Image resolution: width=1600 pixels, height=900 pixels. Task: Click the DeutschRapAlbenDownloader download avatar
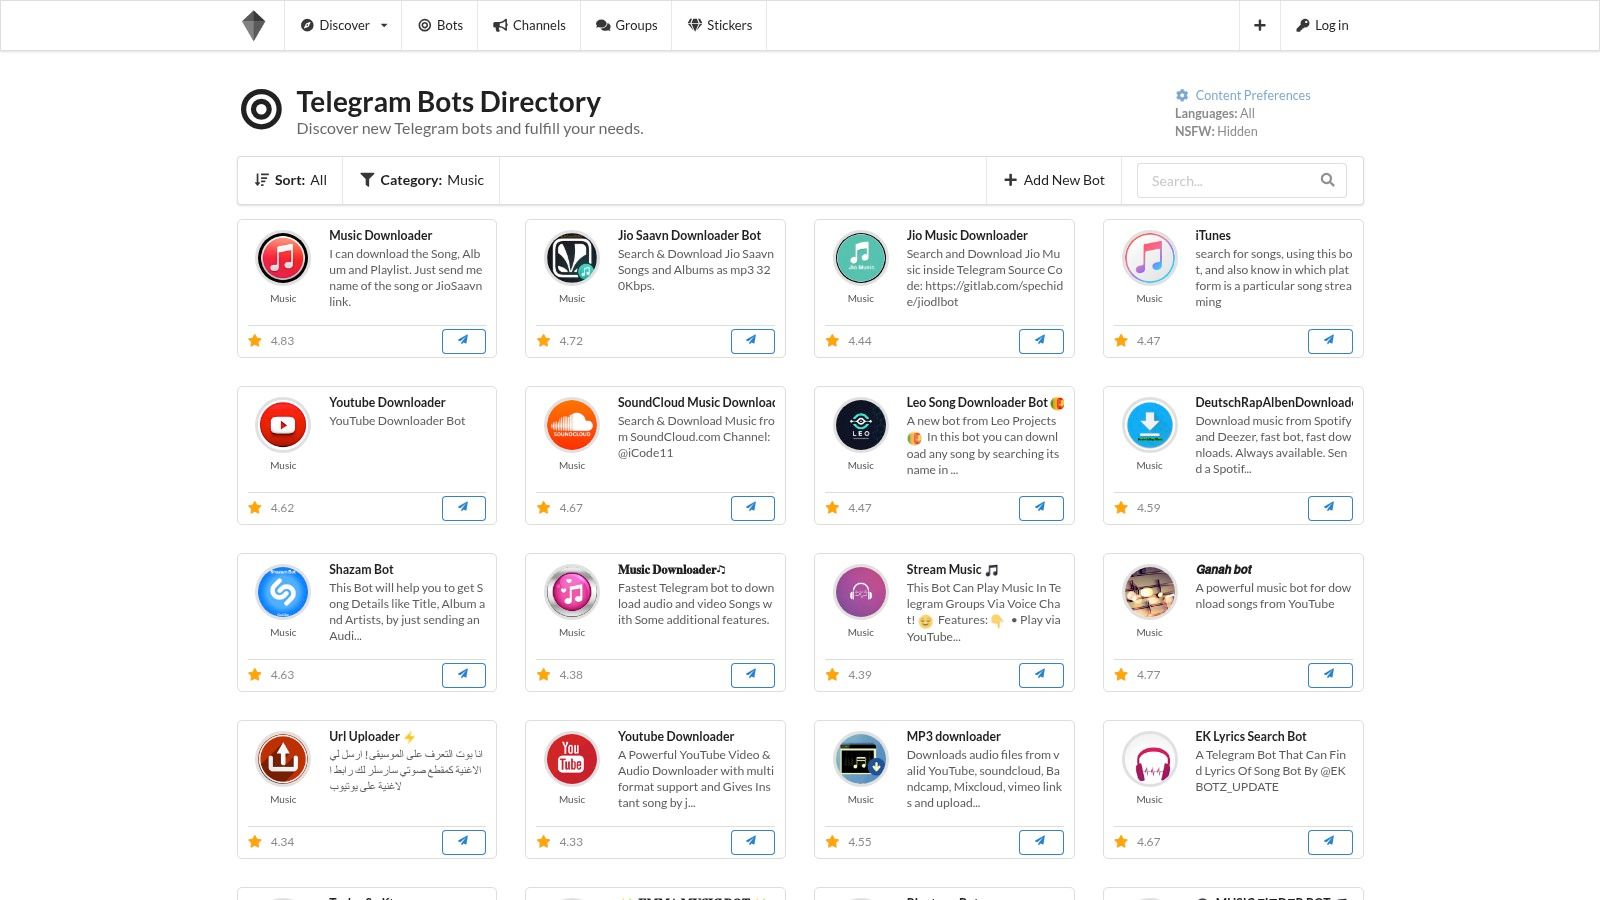pos(1150,425)
